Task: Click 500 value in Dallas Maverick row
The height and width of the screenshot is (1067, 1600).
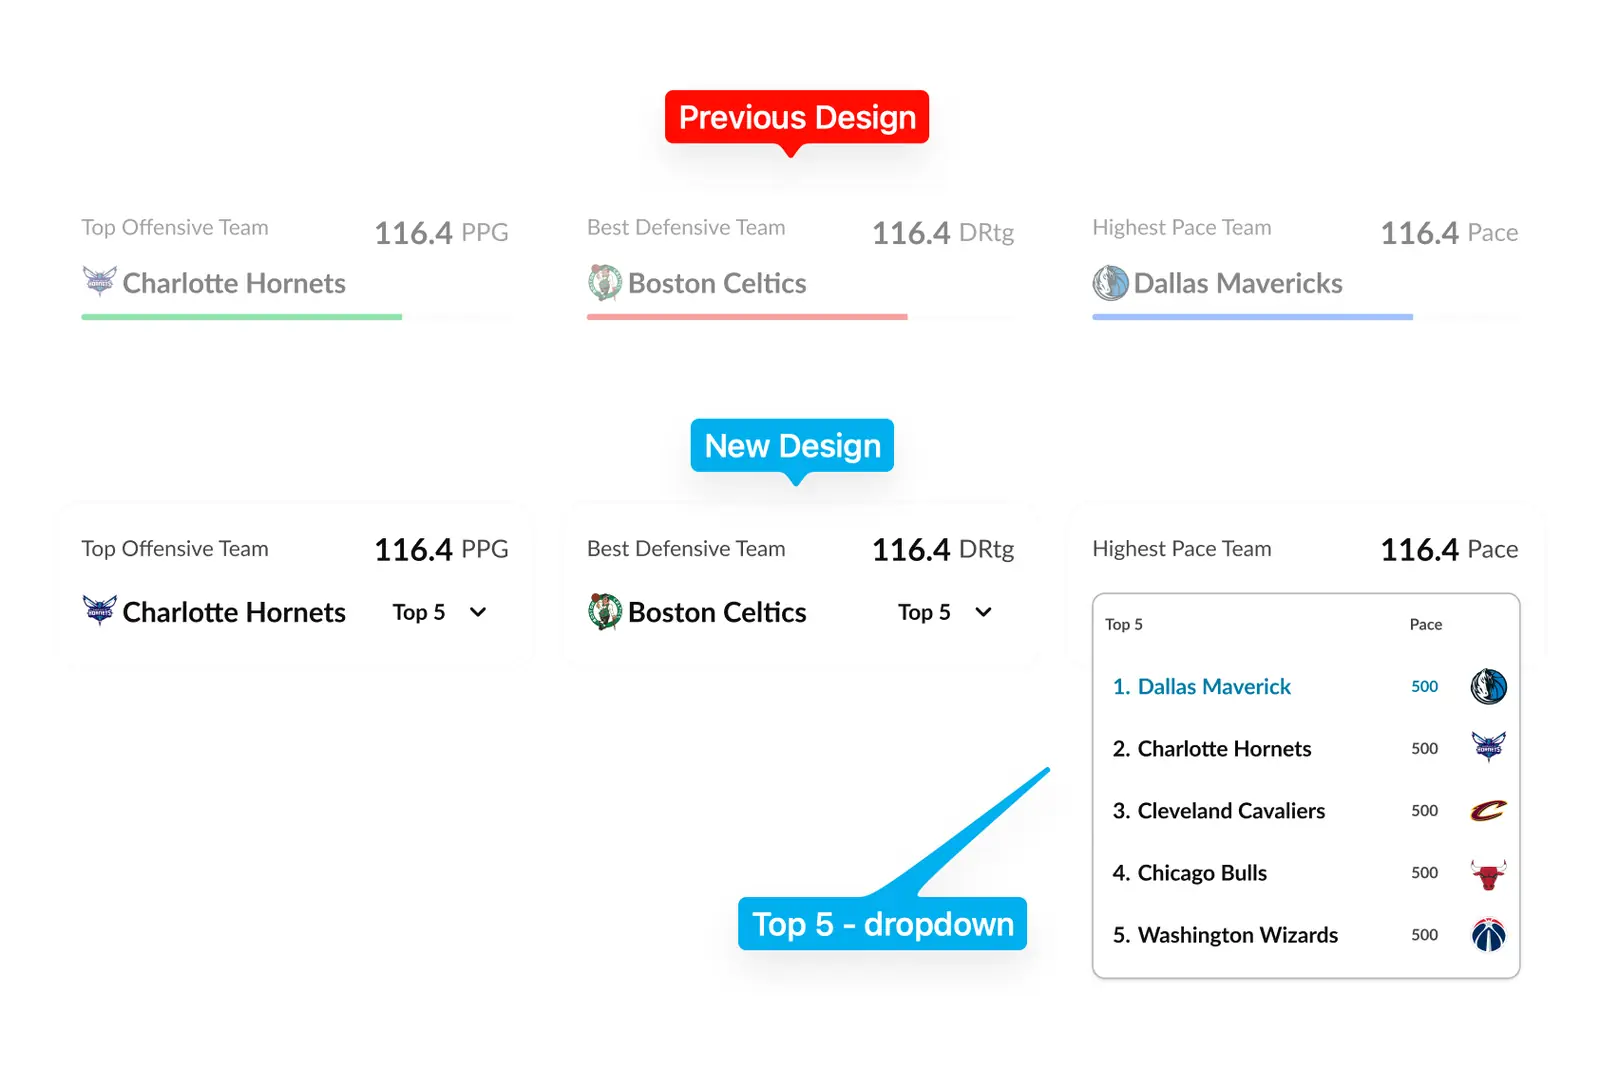Action: click(x=1425, y=686)
